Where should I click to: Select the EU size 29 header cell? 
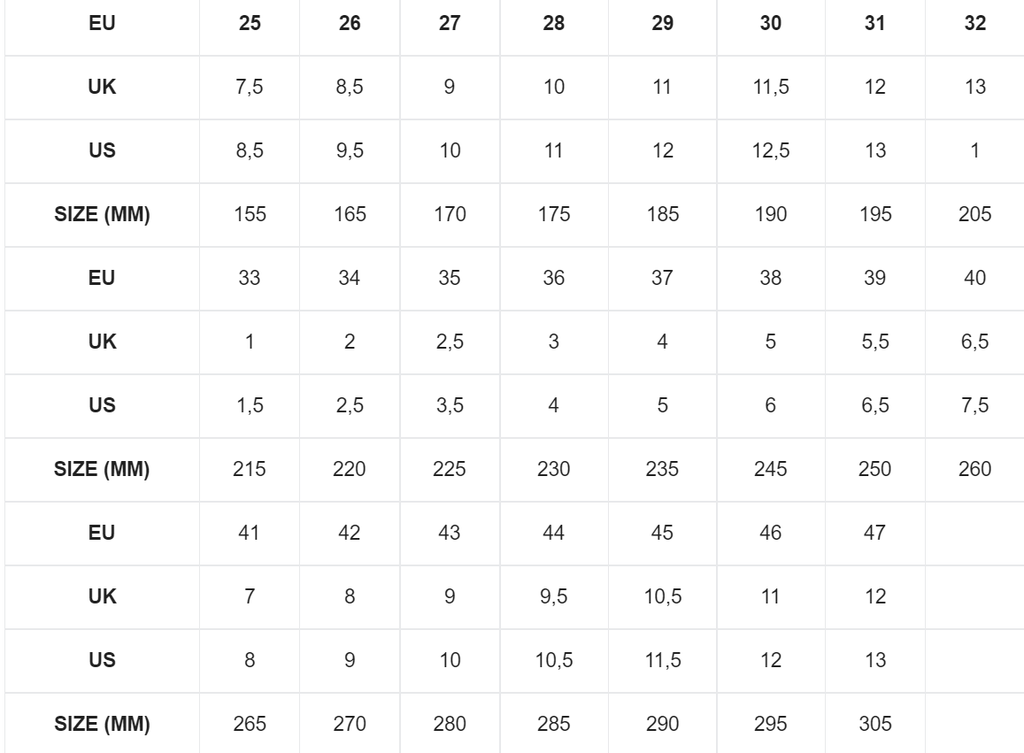coord(662,24)
